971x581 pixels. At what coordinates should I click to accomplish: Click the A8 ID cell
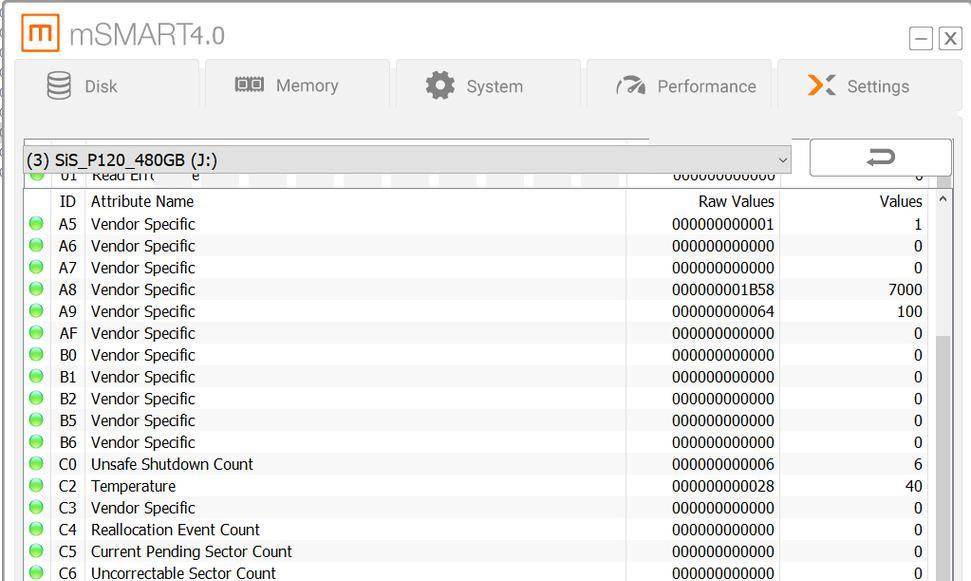67,290
